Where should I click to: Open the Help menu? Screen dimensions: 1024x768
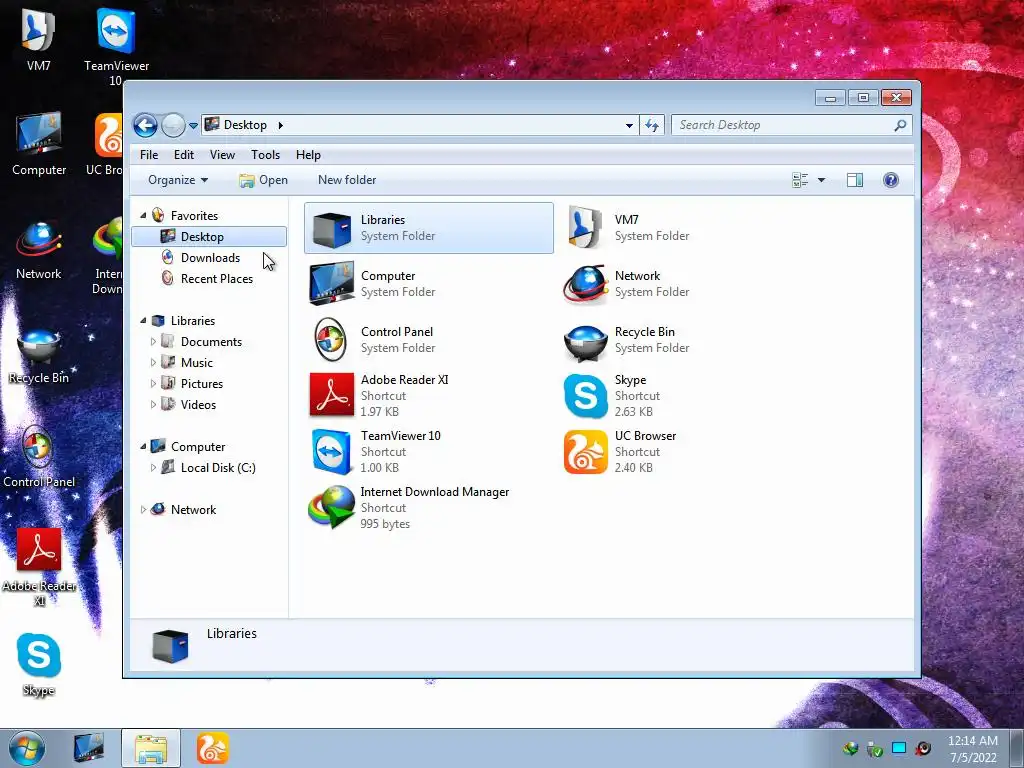(308, 155)
